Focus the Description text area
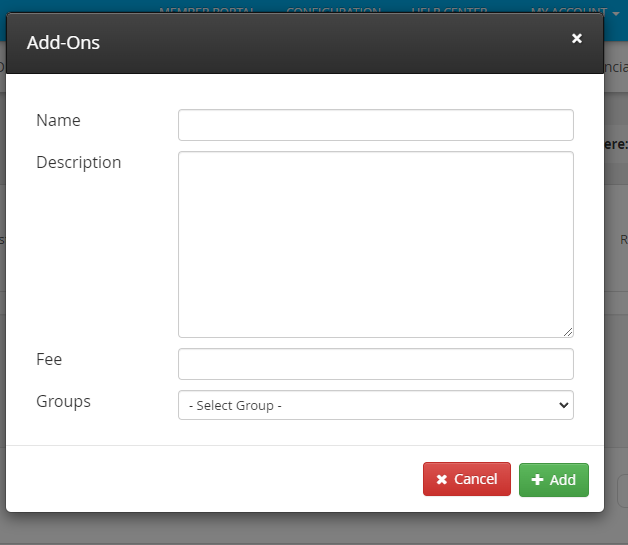Screen dimensions: 628x545 (x=376, y=244)
